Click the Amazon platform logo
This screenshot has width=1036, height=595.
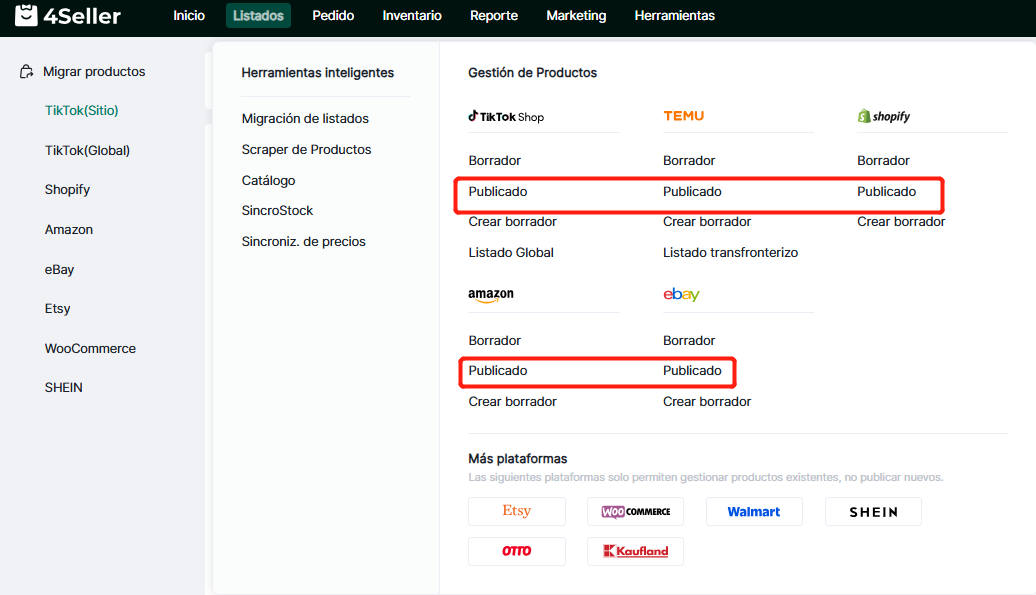pos(490,295)
